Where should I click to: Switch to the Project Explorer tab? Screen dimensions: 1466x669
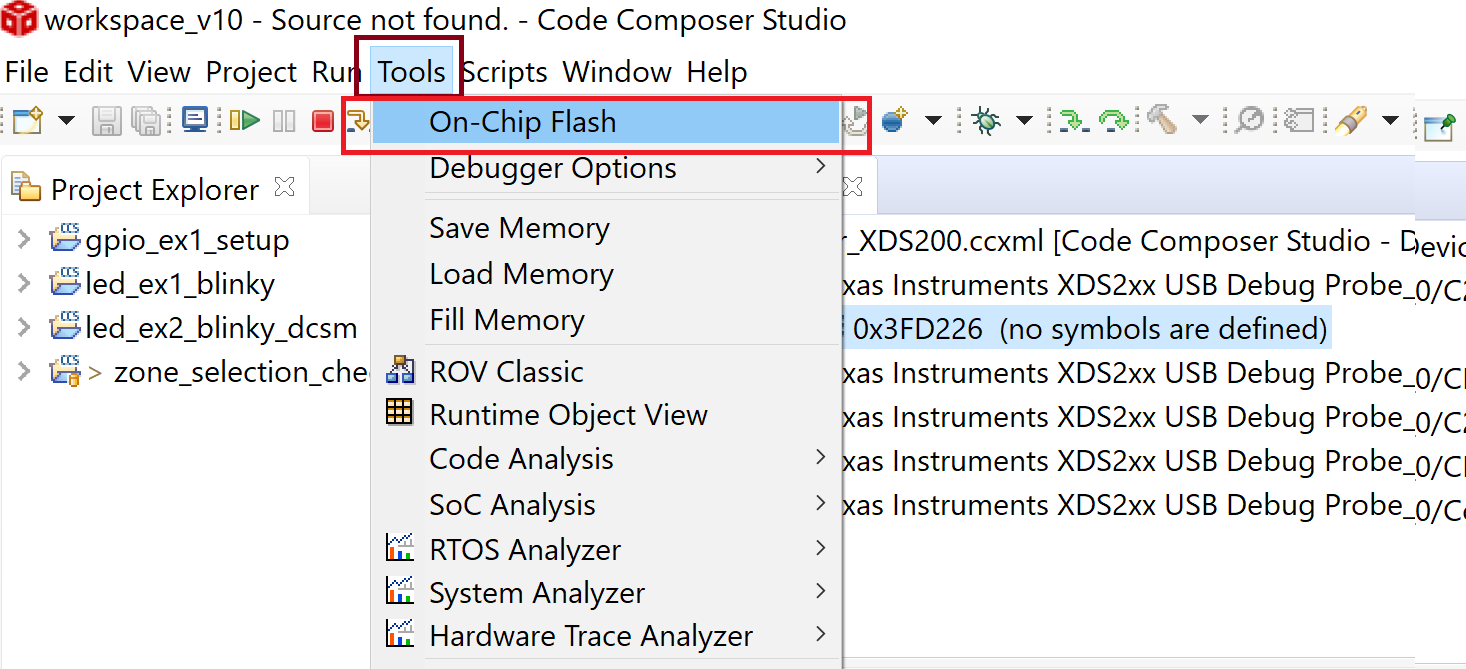coord(155,188)
